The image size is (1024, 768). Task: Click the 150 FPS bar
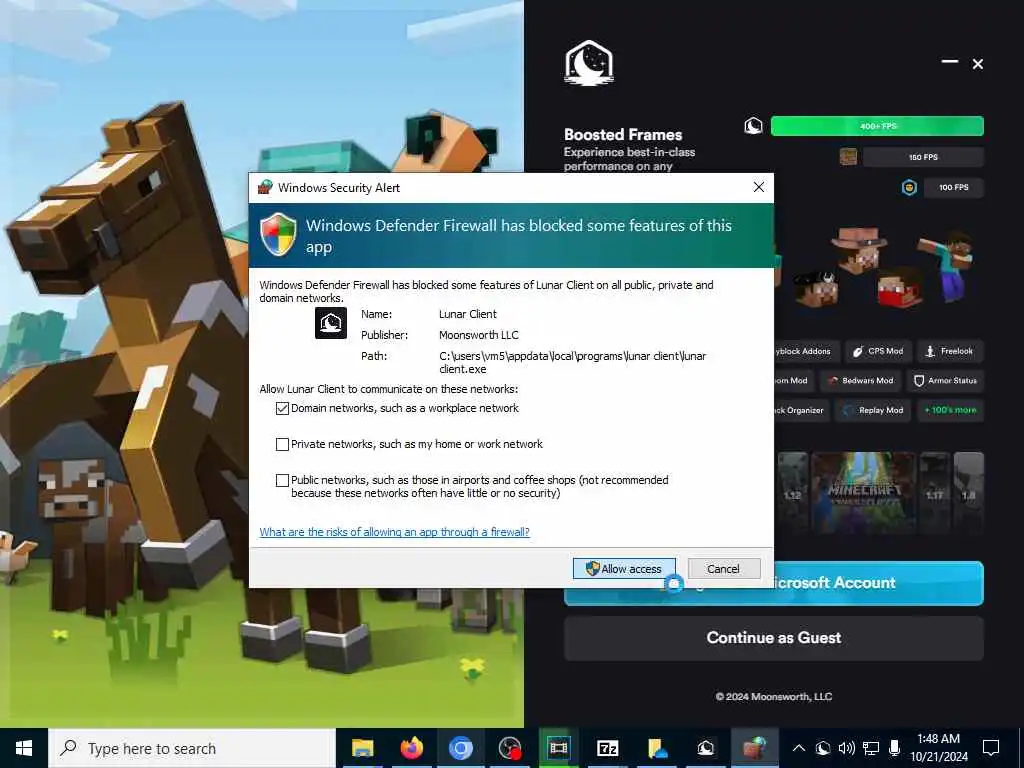[923, 157]
